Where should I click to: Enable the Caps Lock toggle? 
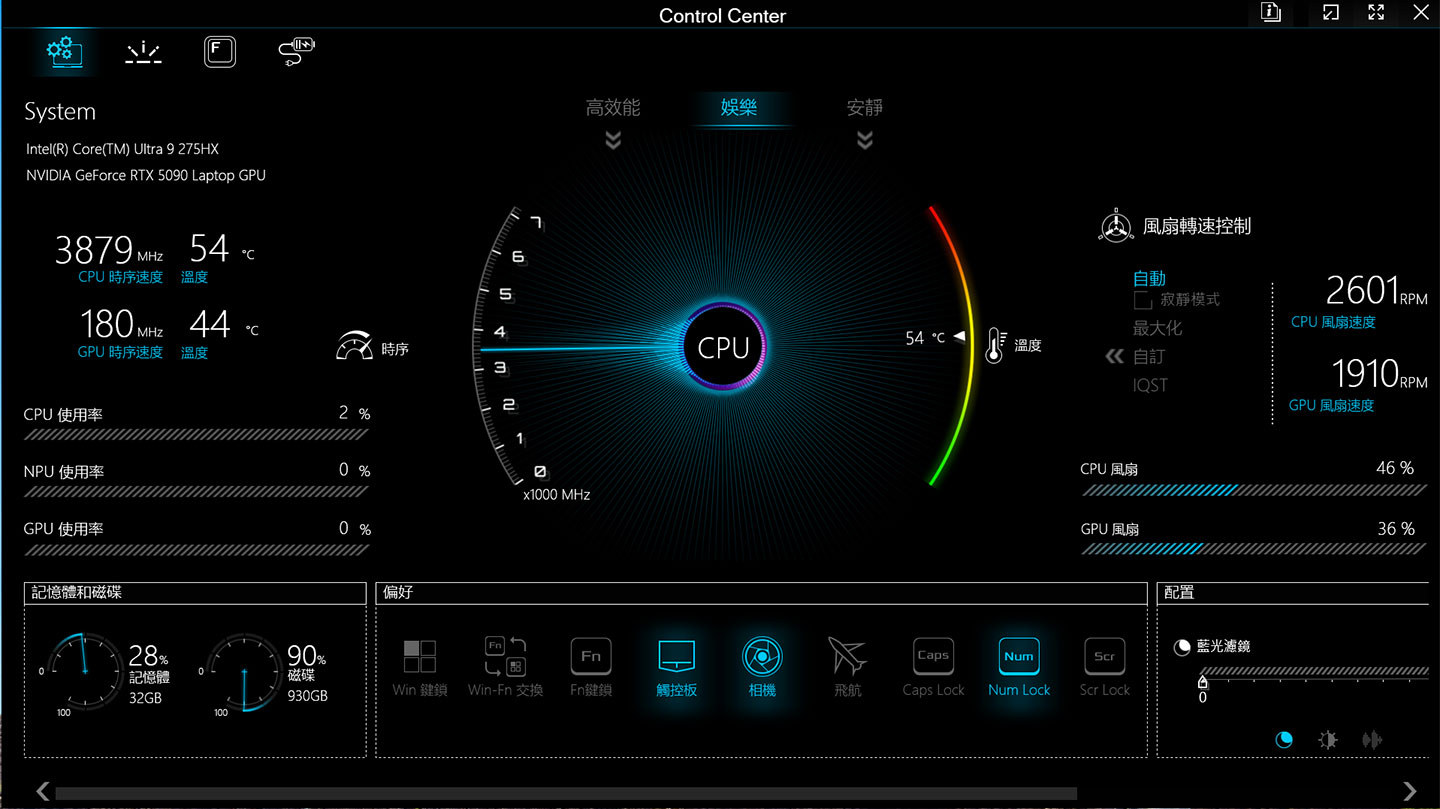[932, 657]
